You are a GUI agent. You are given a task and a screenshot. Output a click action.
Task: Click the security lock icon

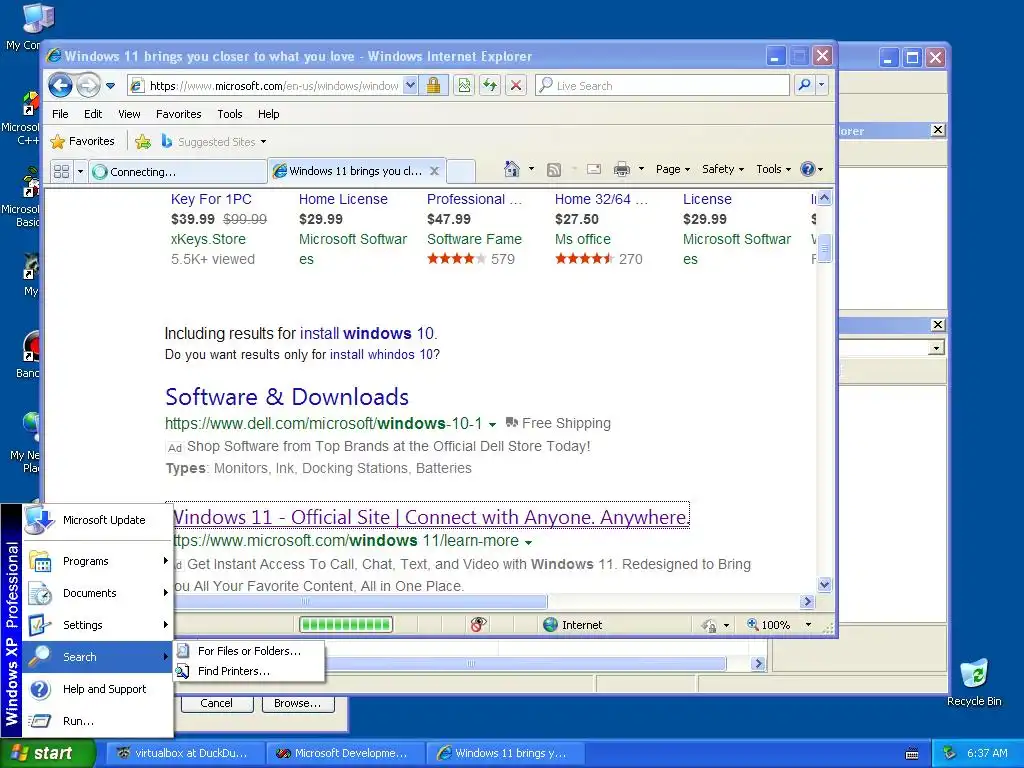(433, 86)
